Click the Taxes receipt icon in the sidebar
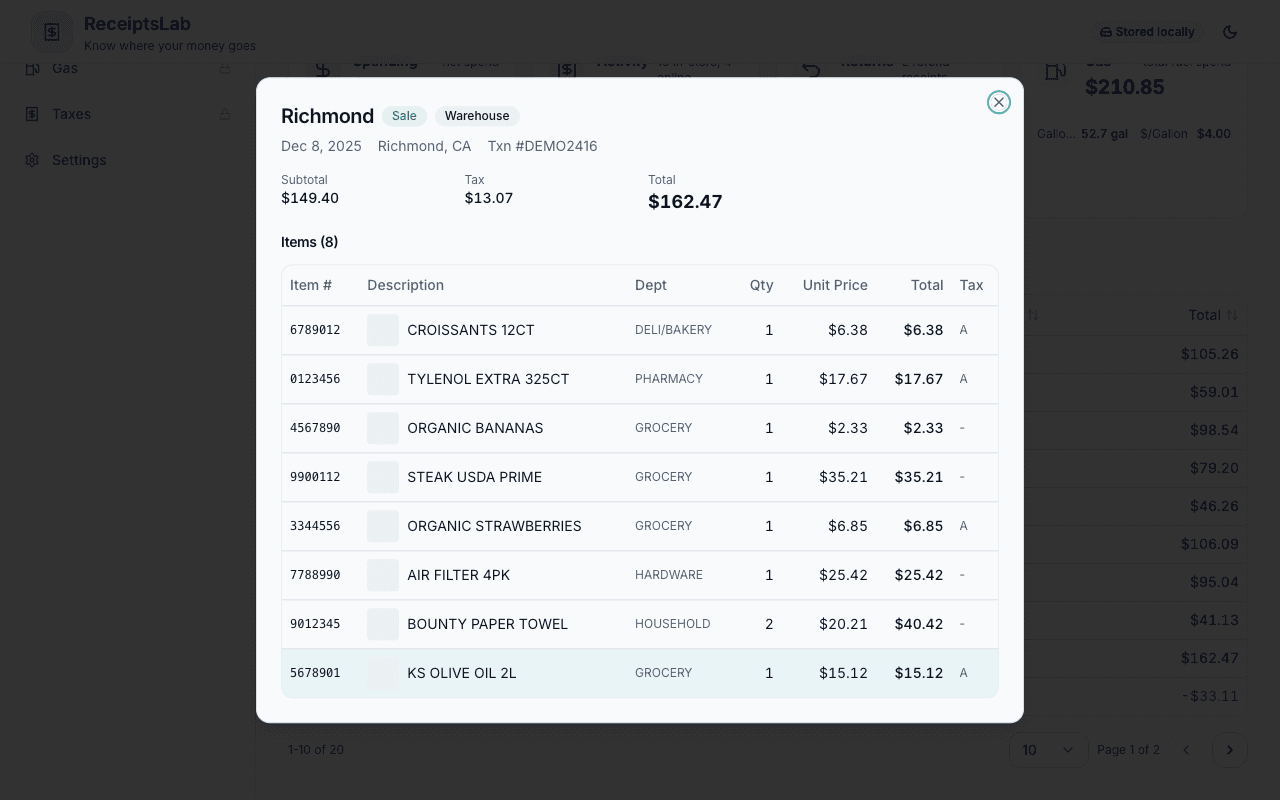Viewport: 1280px width, 800px height. pos(31,114)
